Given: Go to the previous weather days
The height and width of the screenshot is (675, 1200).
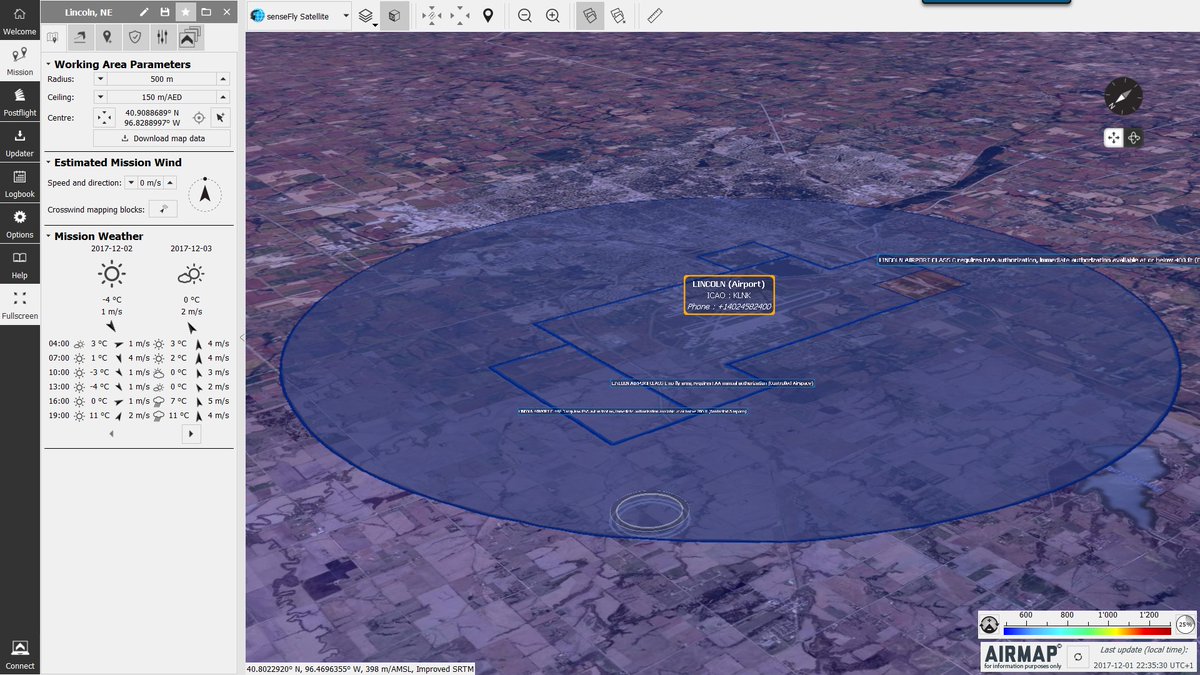Looking at the screenshot, I should 111,434.
